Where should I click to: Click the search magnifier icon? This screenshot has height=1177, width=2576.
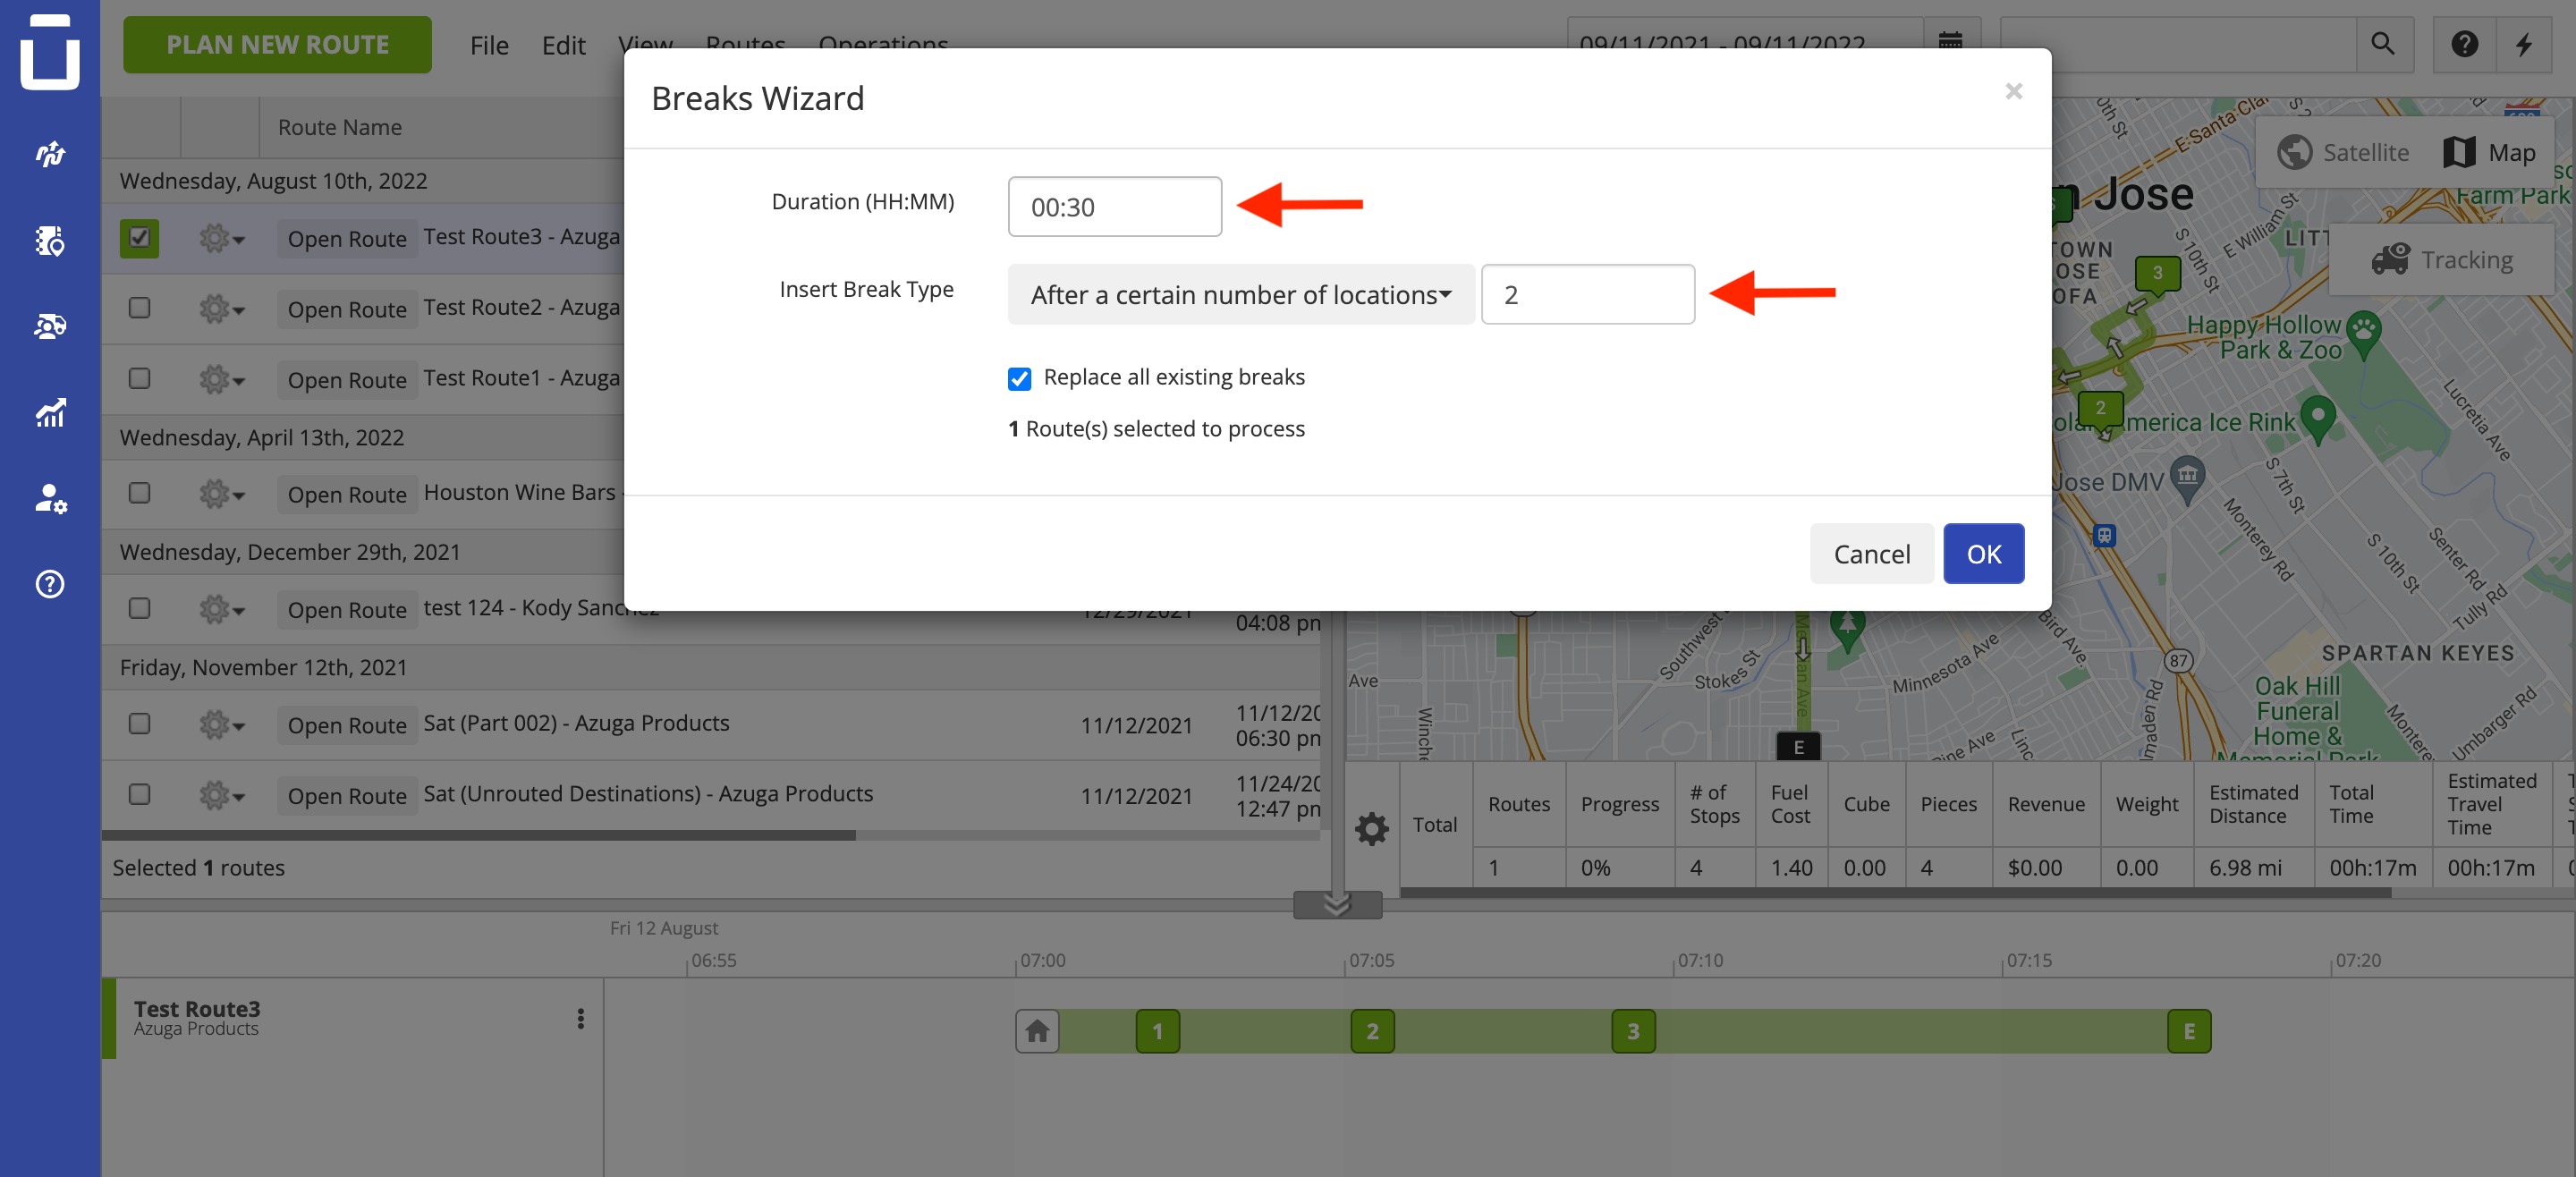(2383, 44)
